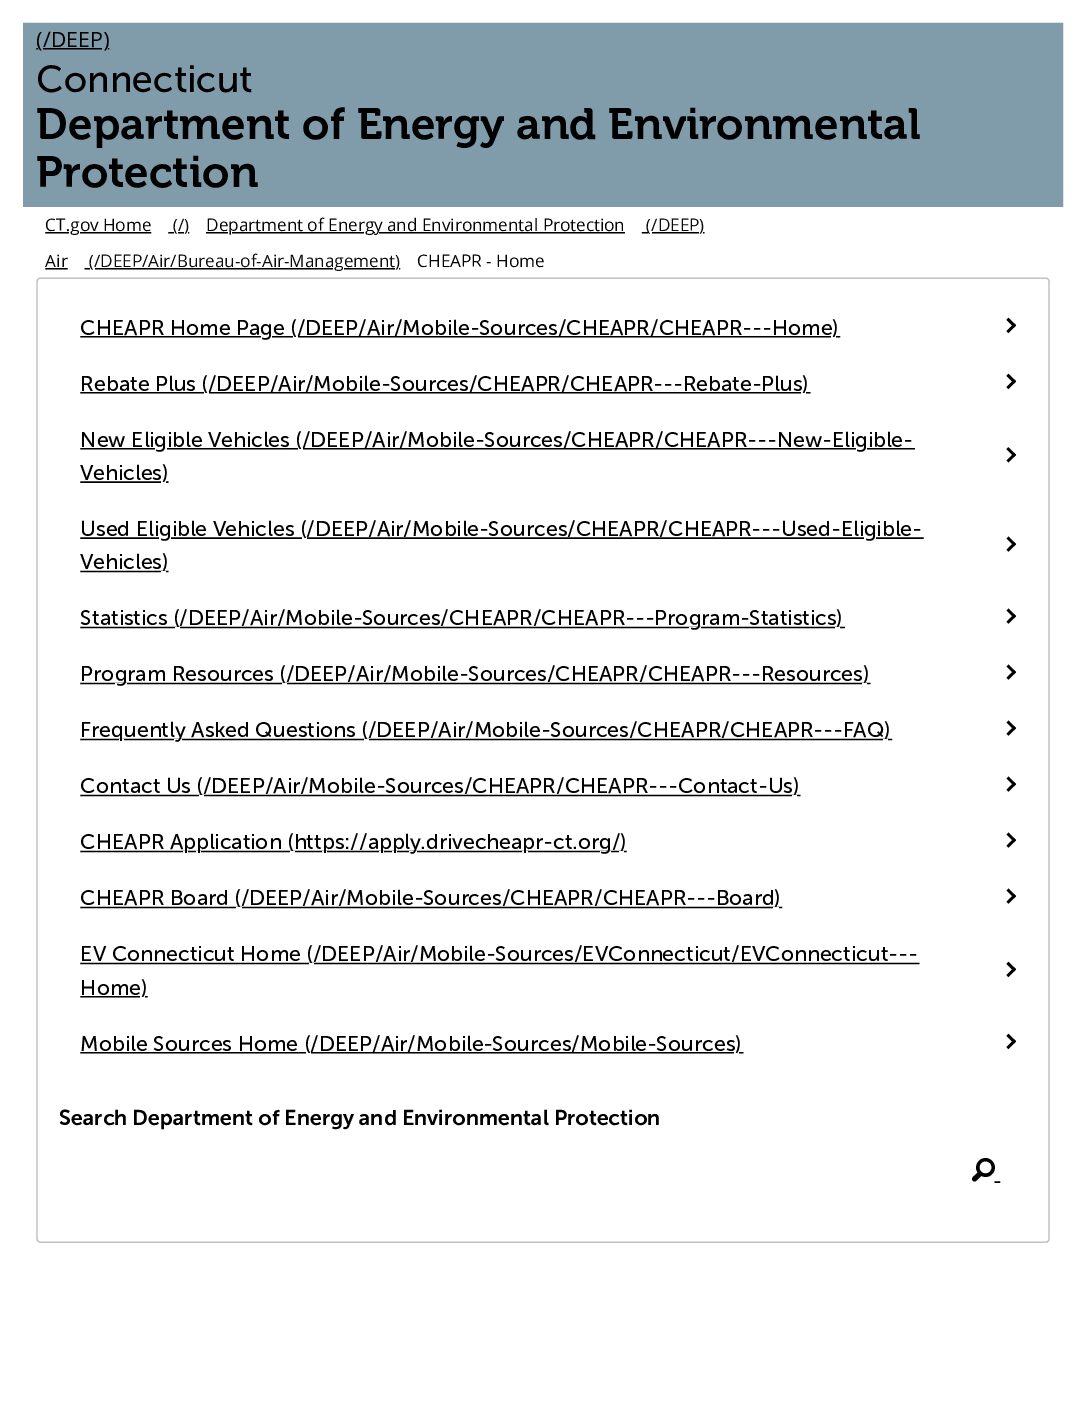Open the Rebate Plus link

445,384
